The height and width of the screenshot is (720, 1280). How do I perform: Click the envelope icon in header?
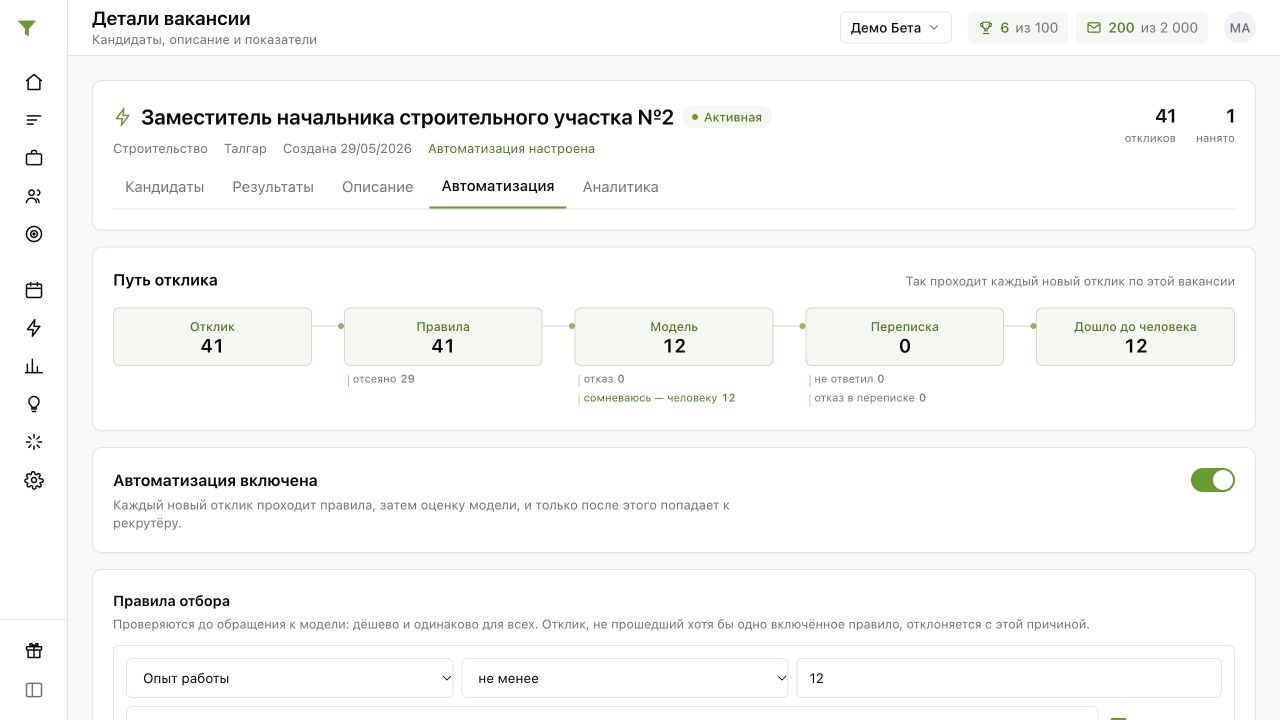(1094, 28)
